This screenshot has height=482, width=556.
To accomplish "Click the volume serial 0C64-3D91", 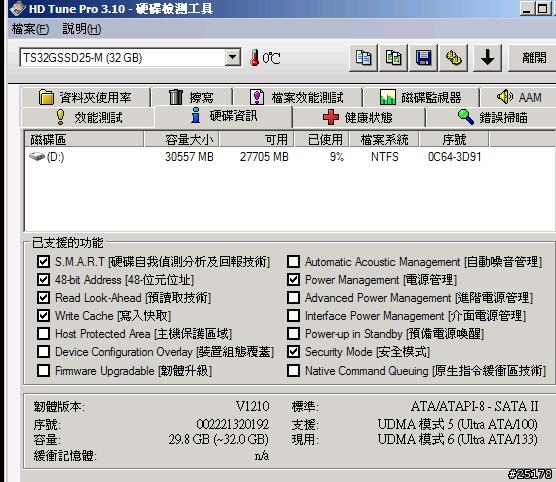I will tap(455, 157).
